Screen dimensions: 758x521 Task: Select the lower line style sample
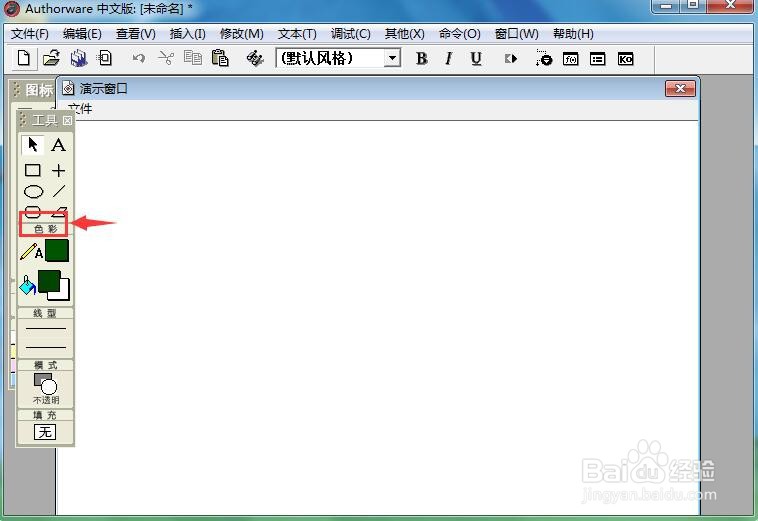45,347
